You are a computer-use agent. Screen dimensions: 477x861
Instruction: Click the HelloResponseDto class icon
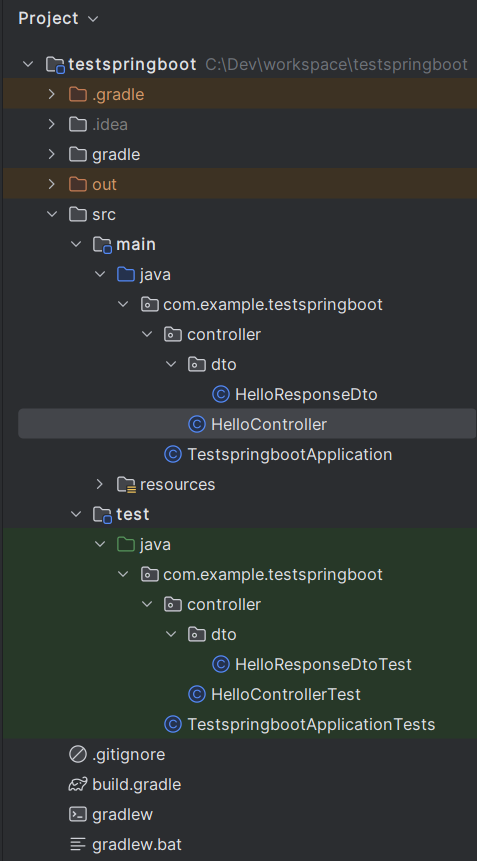click(221, 394)
